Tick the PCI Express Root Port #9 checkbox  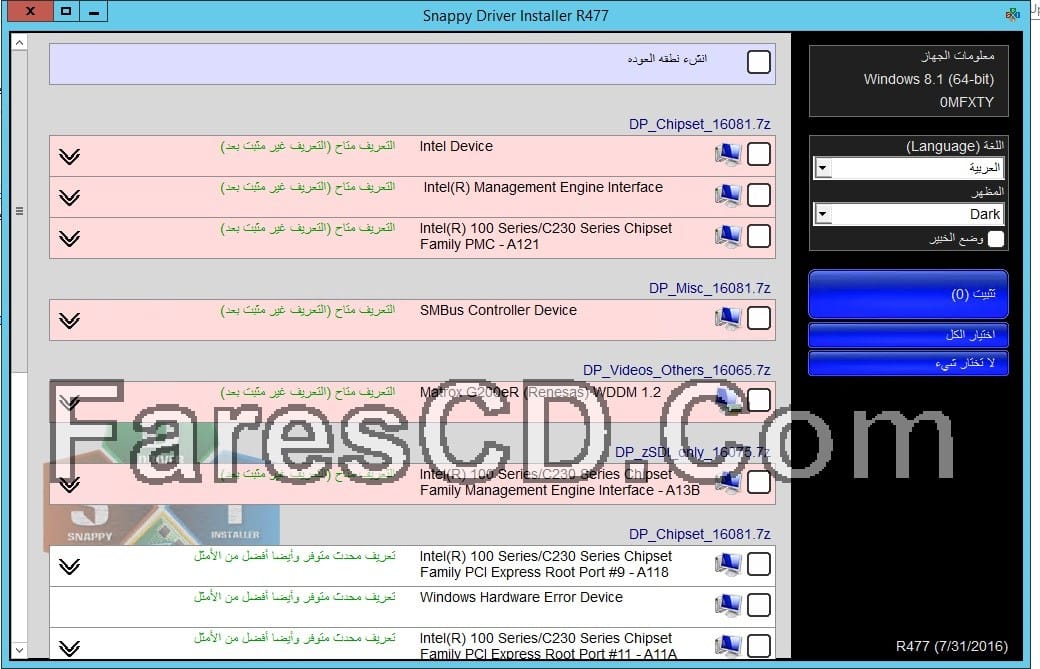click(x=759, y=564)
